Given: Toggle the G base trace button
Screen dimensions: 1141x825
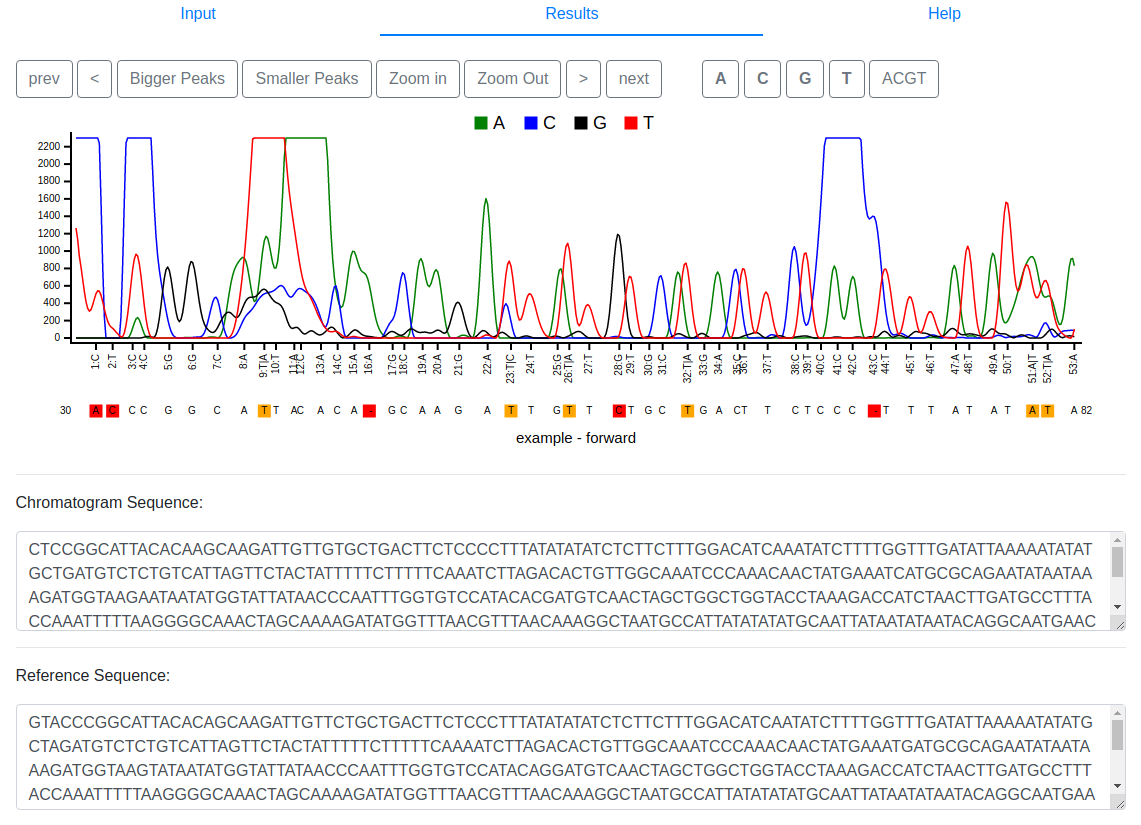Looking at the screenshot, I should point(805,79).
